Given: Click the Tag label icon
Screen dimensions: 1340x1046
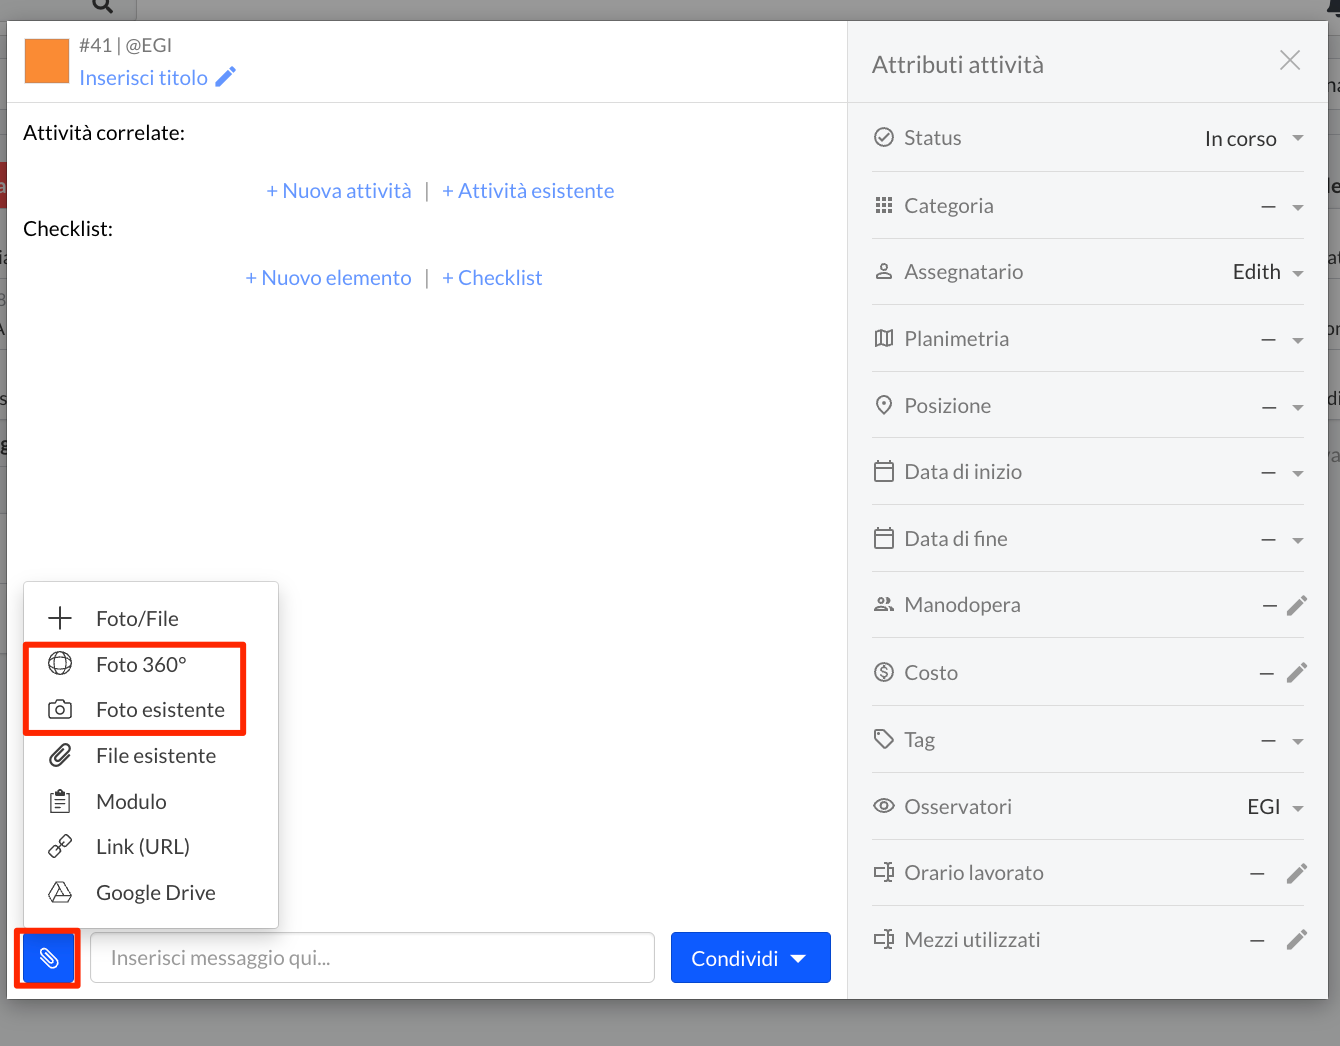Looking at the screenshot, I should click(884, 739).
